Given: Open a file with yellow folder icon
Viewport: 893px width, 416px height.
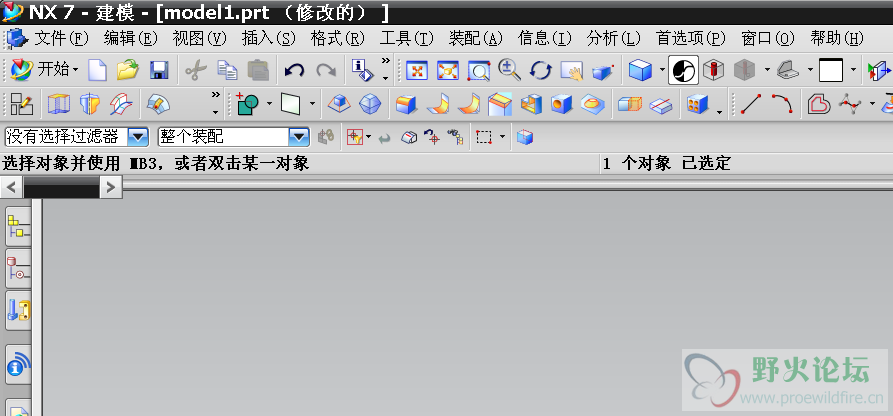Looking at the screenshot, I should pyautogui.click(x=128, y=70).
